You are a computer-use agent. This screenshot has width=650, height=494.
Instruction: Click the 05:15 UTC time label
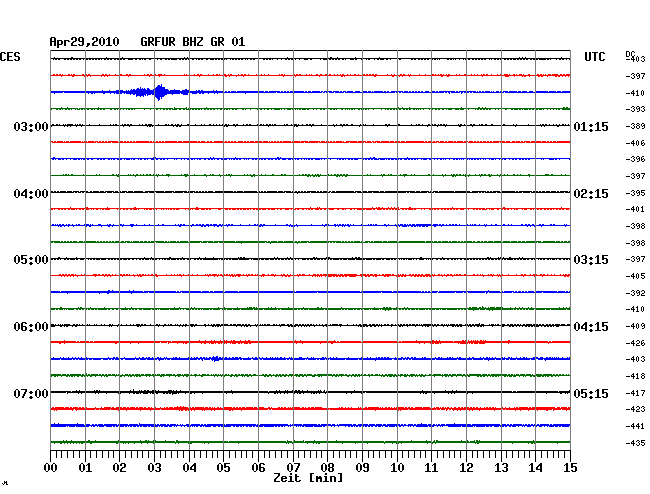pyautogui.click(x=591, y=393)
